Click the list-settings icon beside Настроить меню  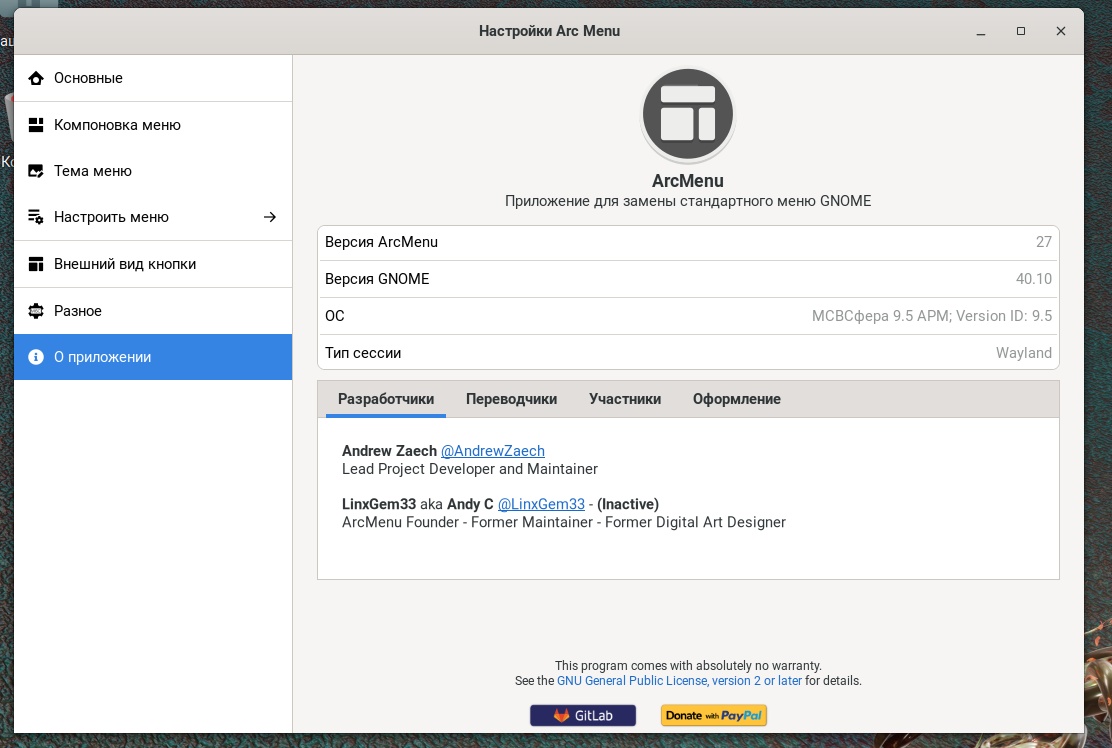35,217
